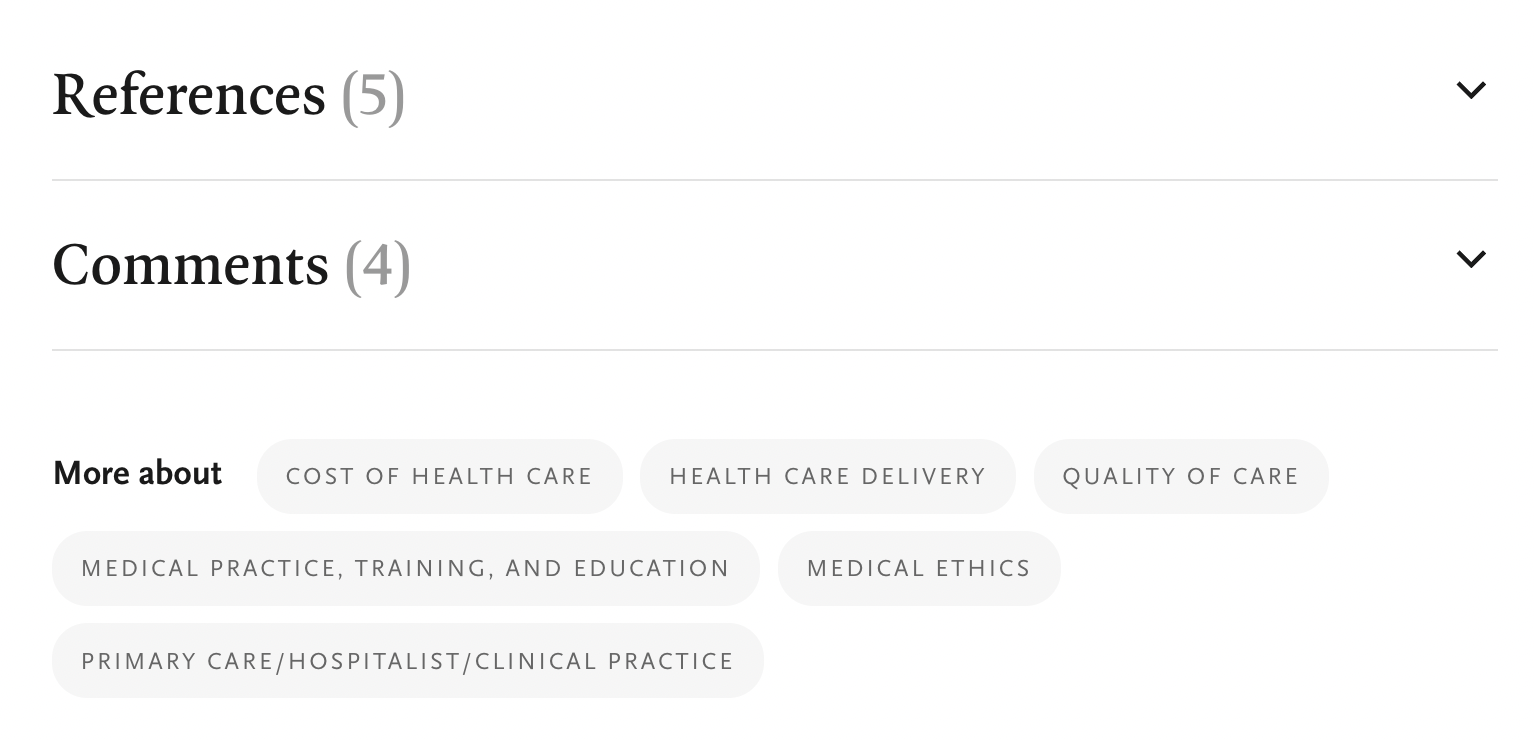Click empty space in the References row
Viewport: 1534px width, 740px height.
pyautogui.click(x=900, y=95)
